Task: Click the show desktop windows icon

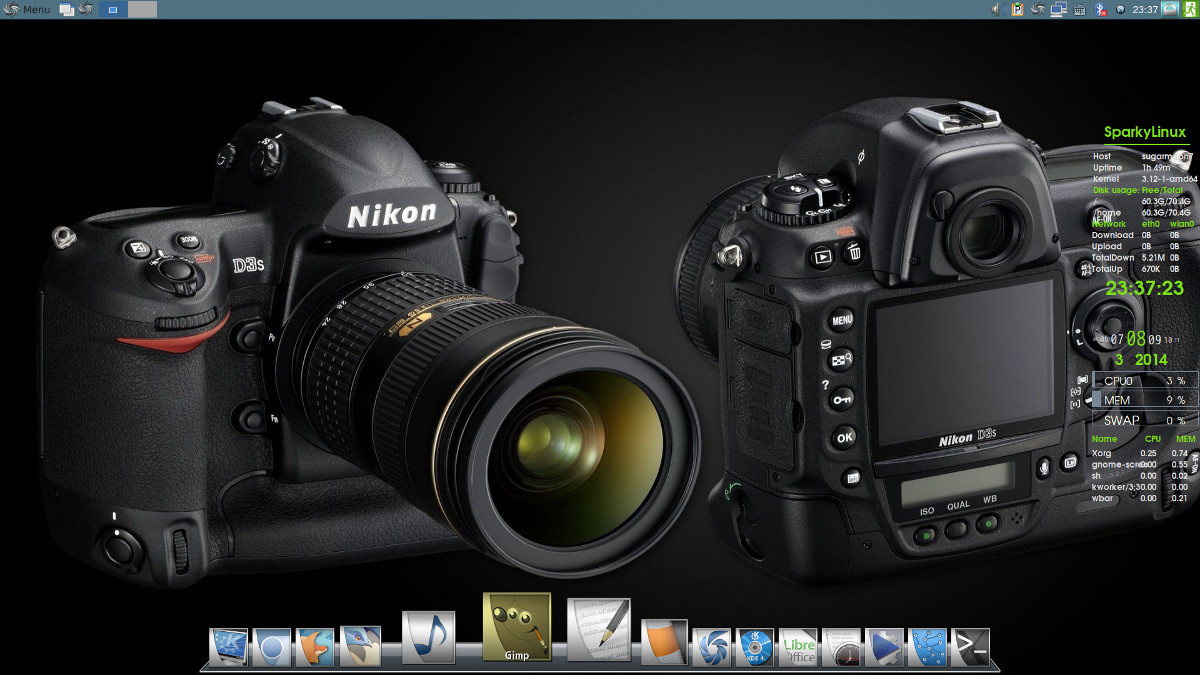Action: pos(67,9)
